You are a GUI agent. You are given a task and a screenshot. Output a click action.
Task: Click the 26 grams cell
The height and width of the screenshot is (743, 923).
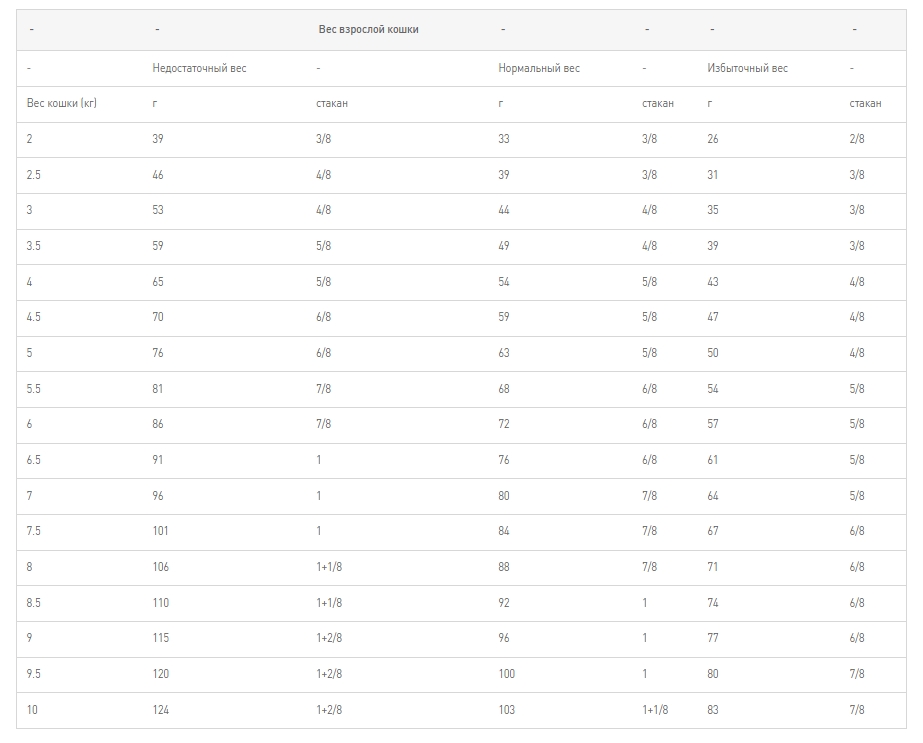pyautogui.click(x=713, y=139)
